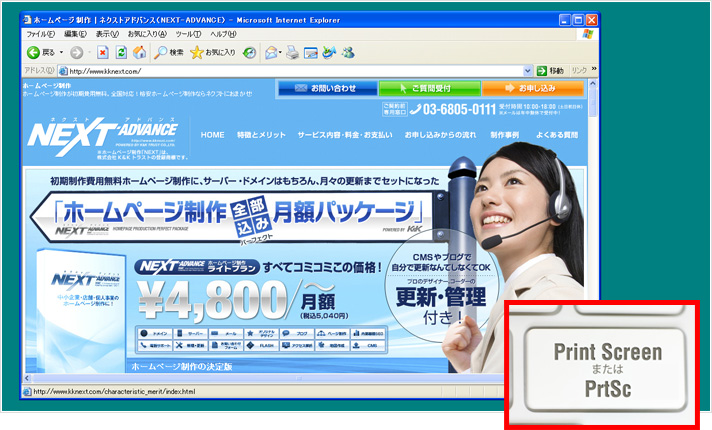
Task: Click the History clock icon in toolbar
Action: 249,53
